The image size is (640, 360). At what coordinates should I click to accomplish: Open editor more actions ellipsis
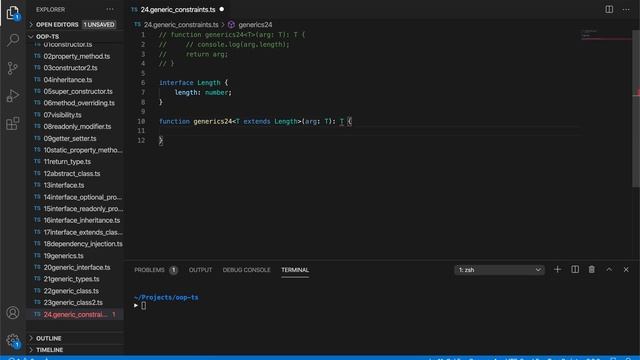pos(626,9)
